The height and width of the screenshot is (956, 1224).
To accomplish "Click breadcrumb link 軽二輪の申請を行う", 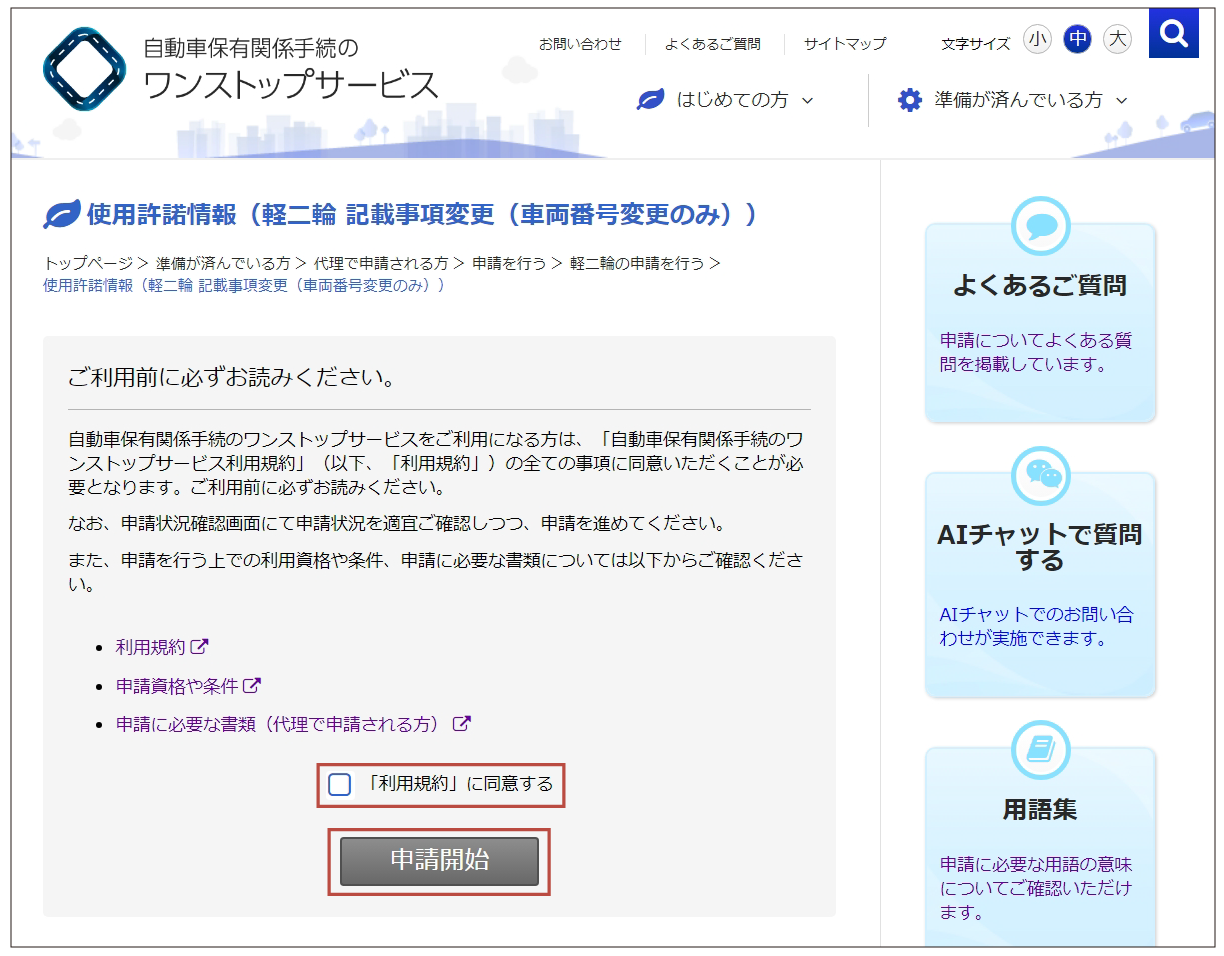I will tap(637, 263).
